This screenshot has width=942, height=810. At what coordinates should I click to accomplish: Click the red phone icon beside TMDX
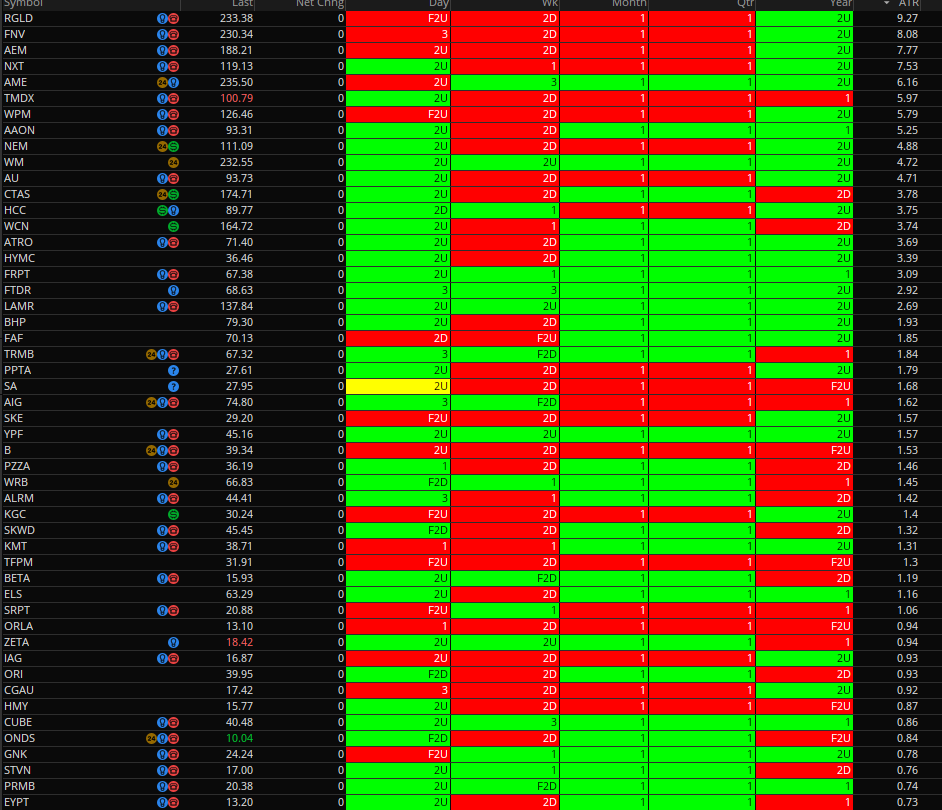coord(174,99)
